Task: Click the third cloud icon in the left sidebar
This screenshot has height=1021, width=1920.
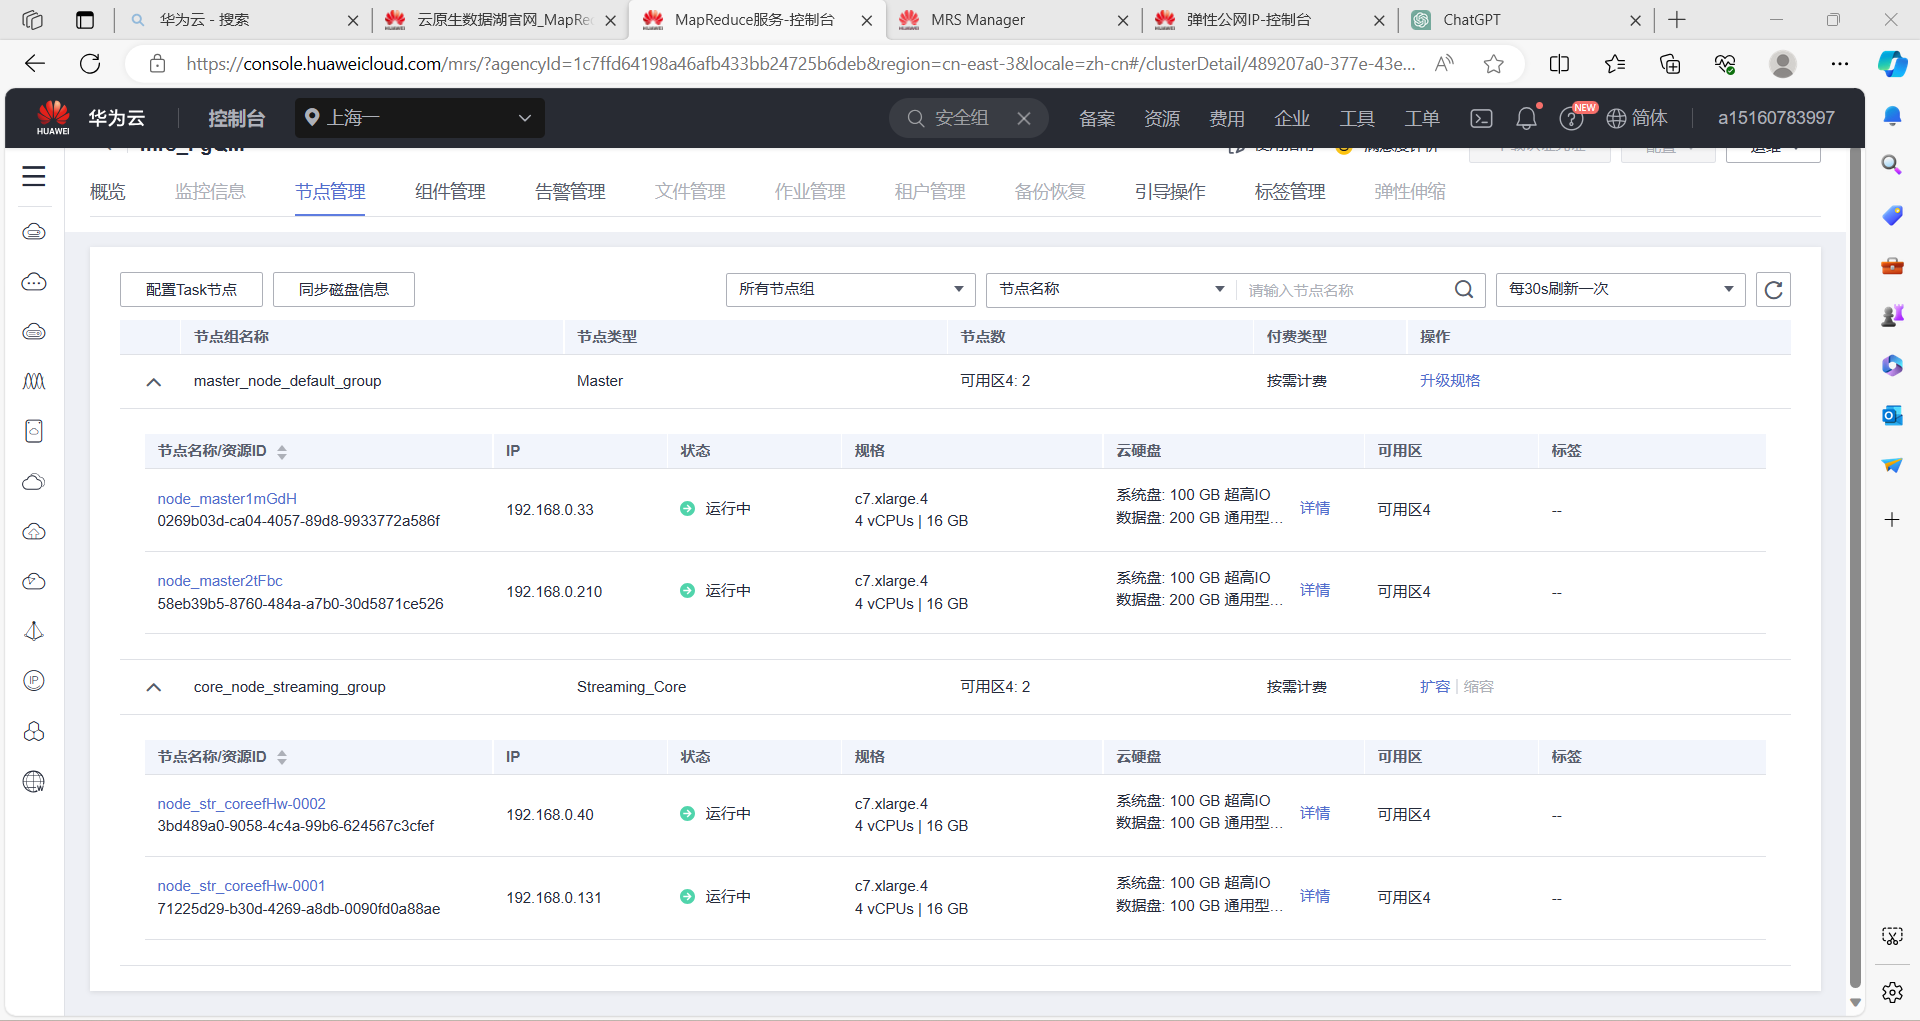Action: 34,332
